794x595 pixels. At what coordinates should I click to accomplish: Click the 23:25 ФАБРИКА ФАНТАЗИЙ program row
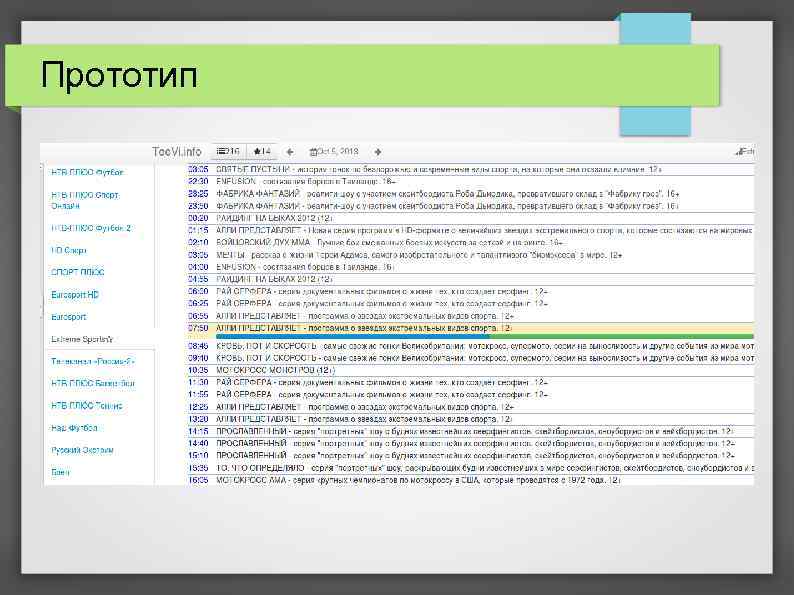[x=470, y=193]
